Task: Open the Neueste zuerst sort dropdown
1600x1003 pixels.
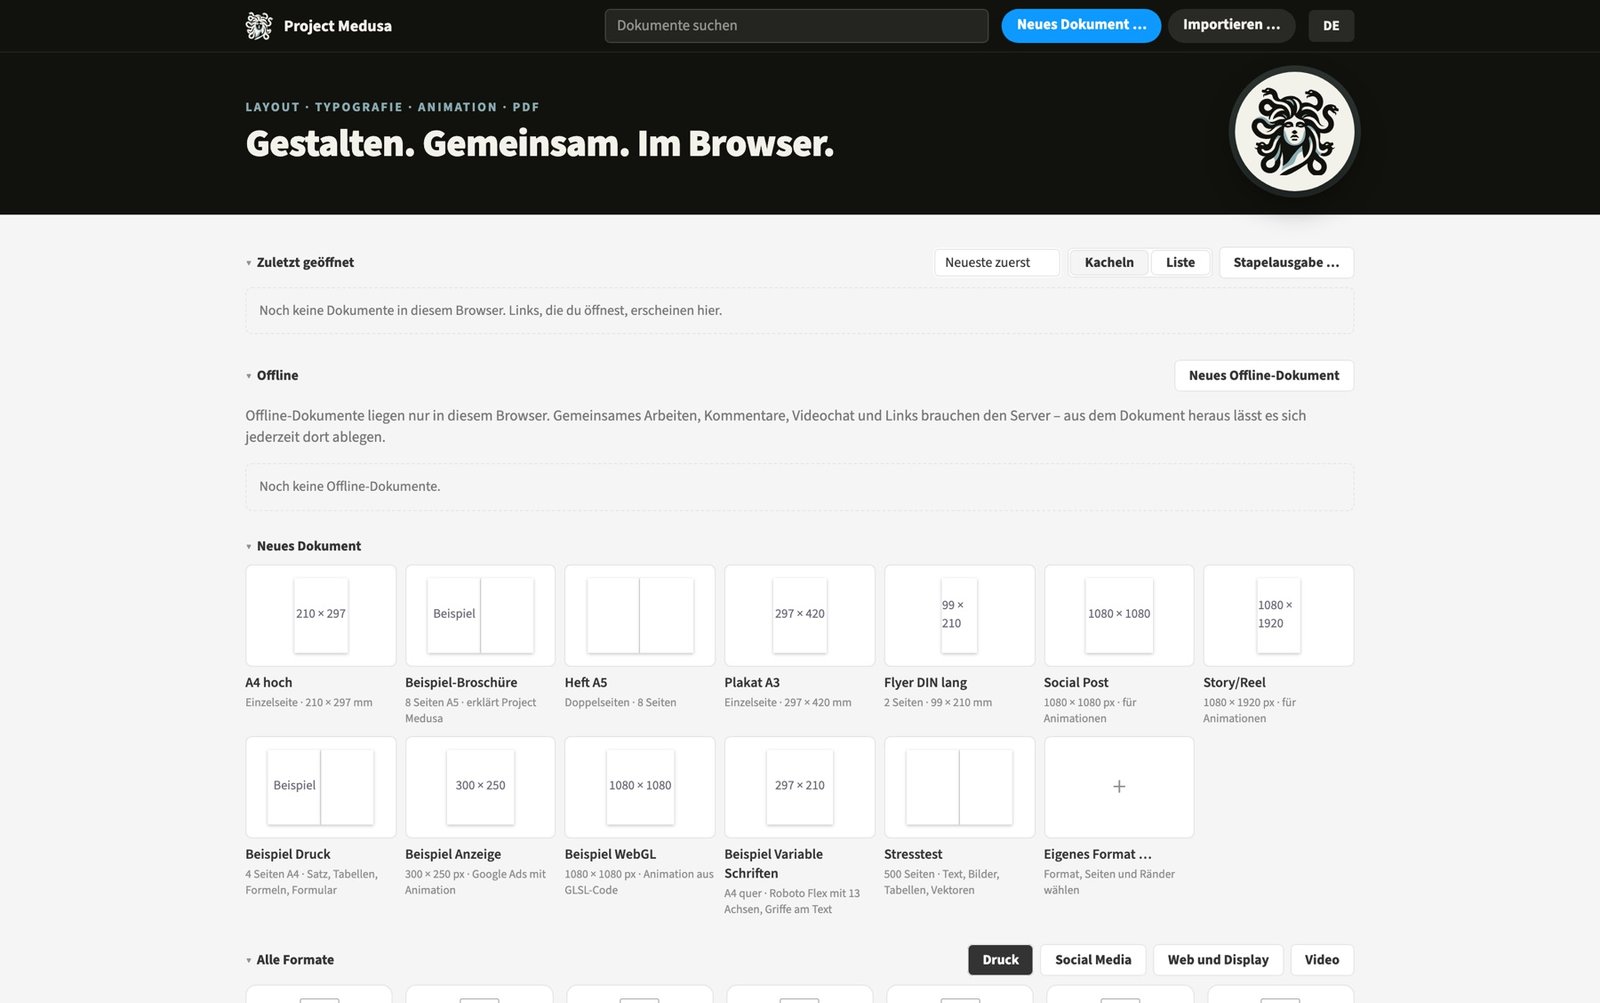Action: point(997,262)
